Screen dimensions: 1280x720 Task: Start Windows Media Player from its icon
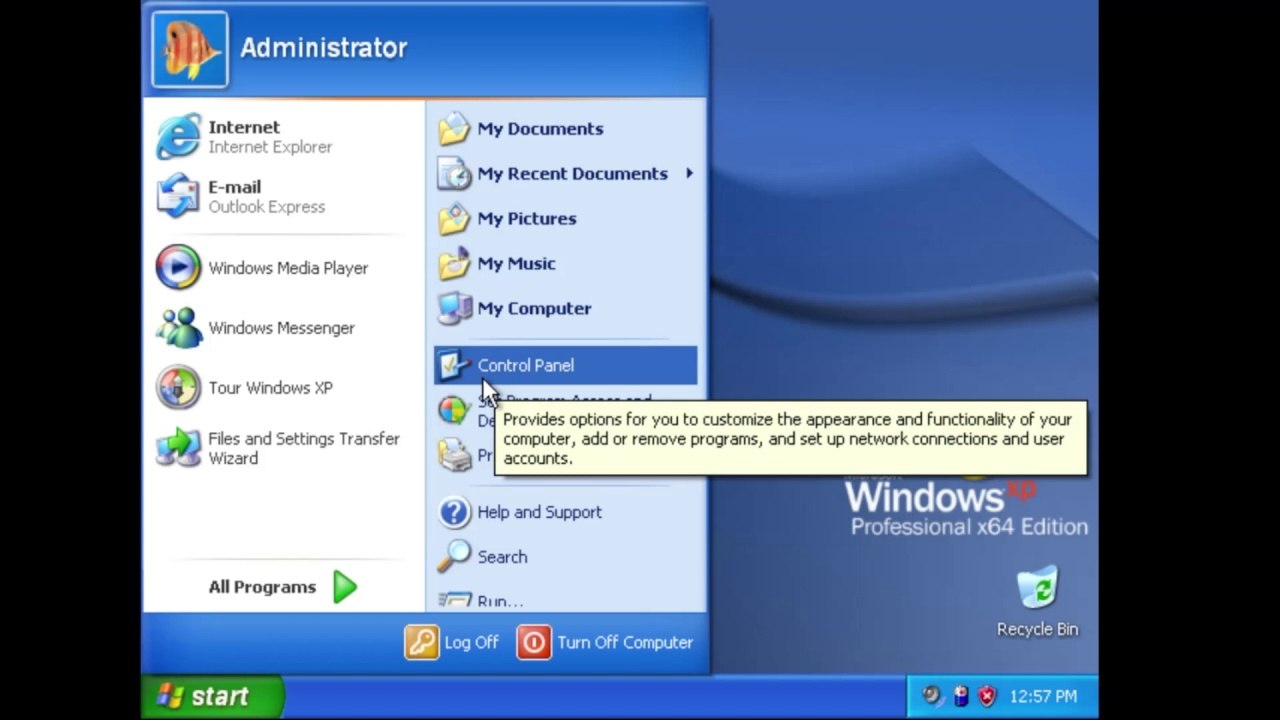pos(178,268)
